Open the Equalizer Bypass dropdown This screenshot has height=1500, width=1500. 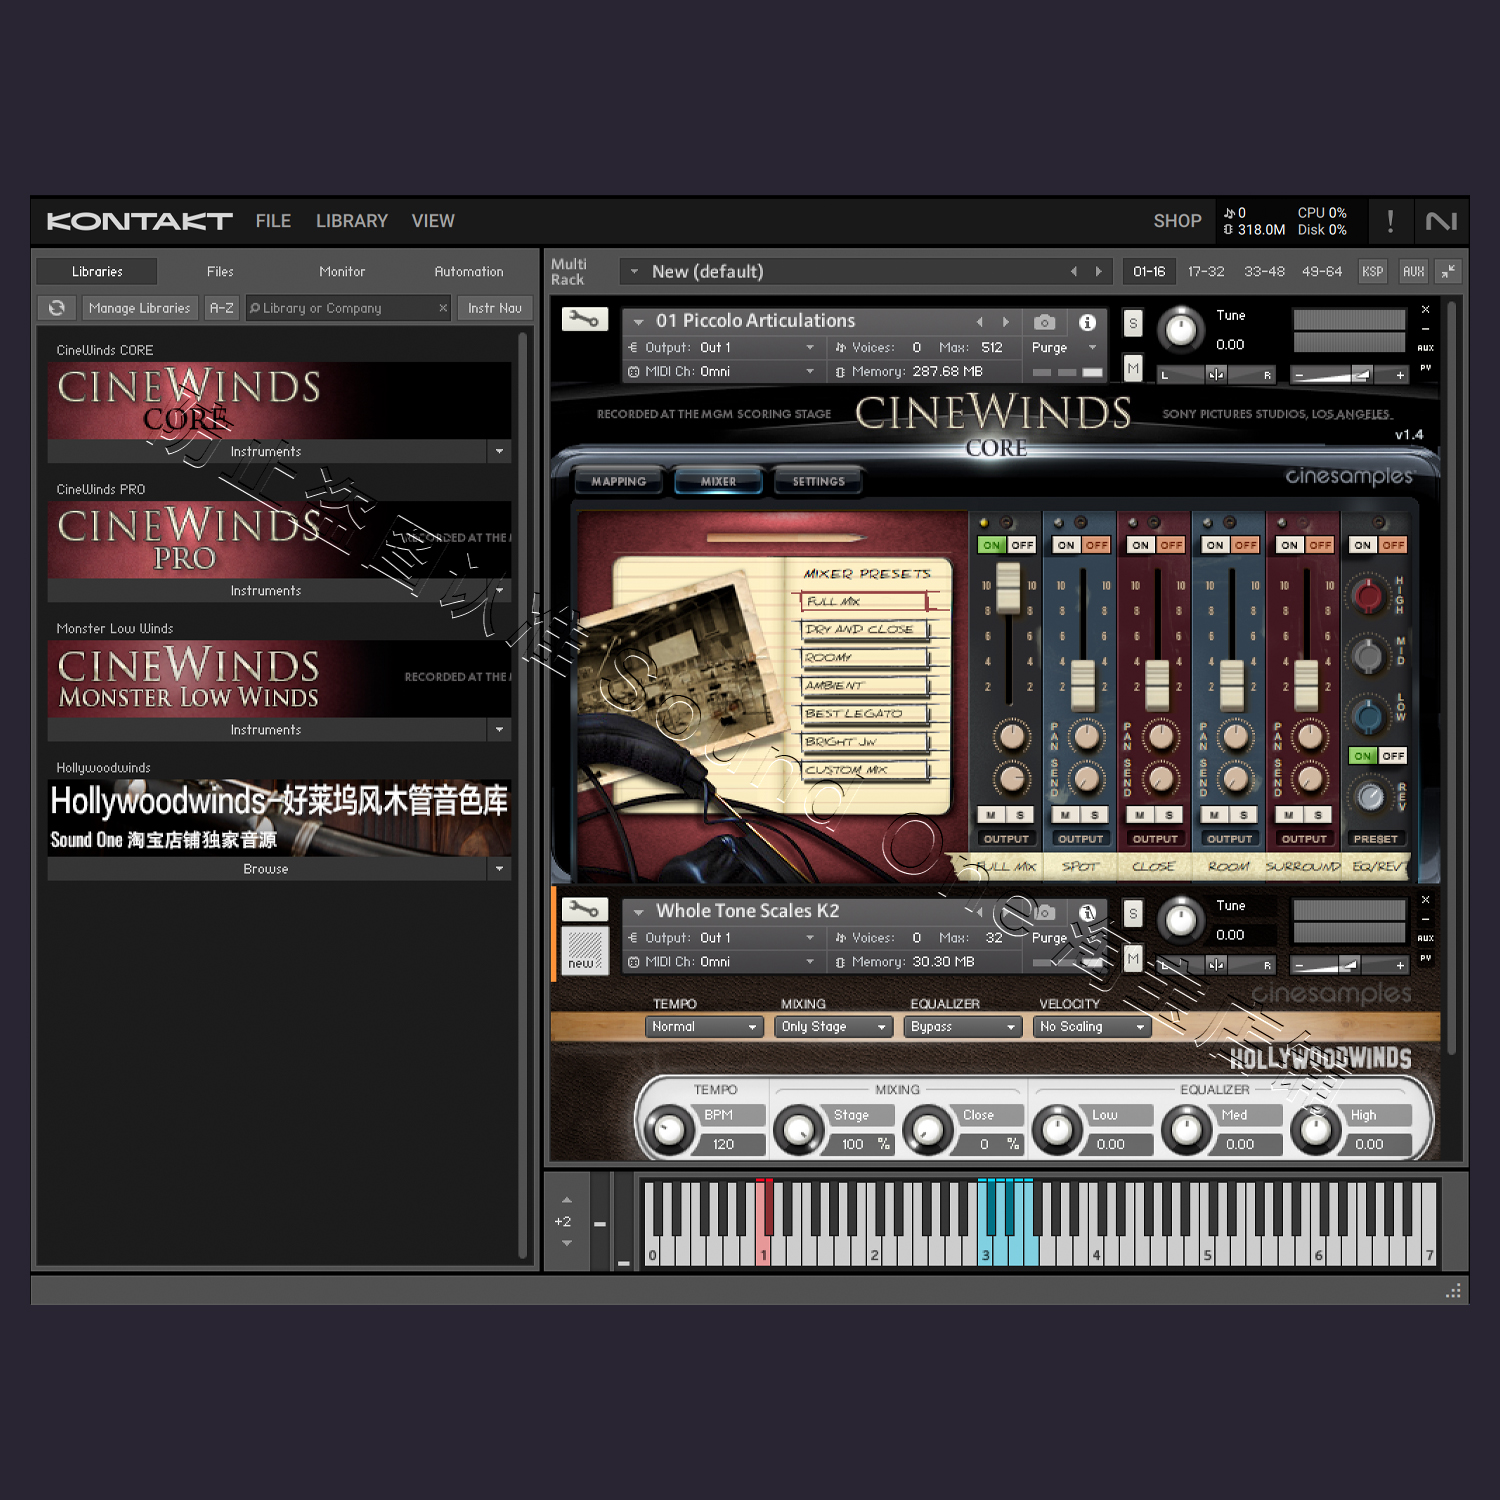[x=963, y=1027]
